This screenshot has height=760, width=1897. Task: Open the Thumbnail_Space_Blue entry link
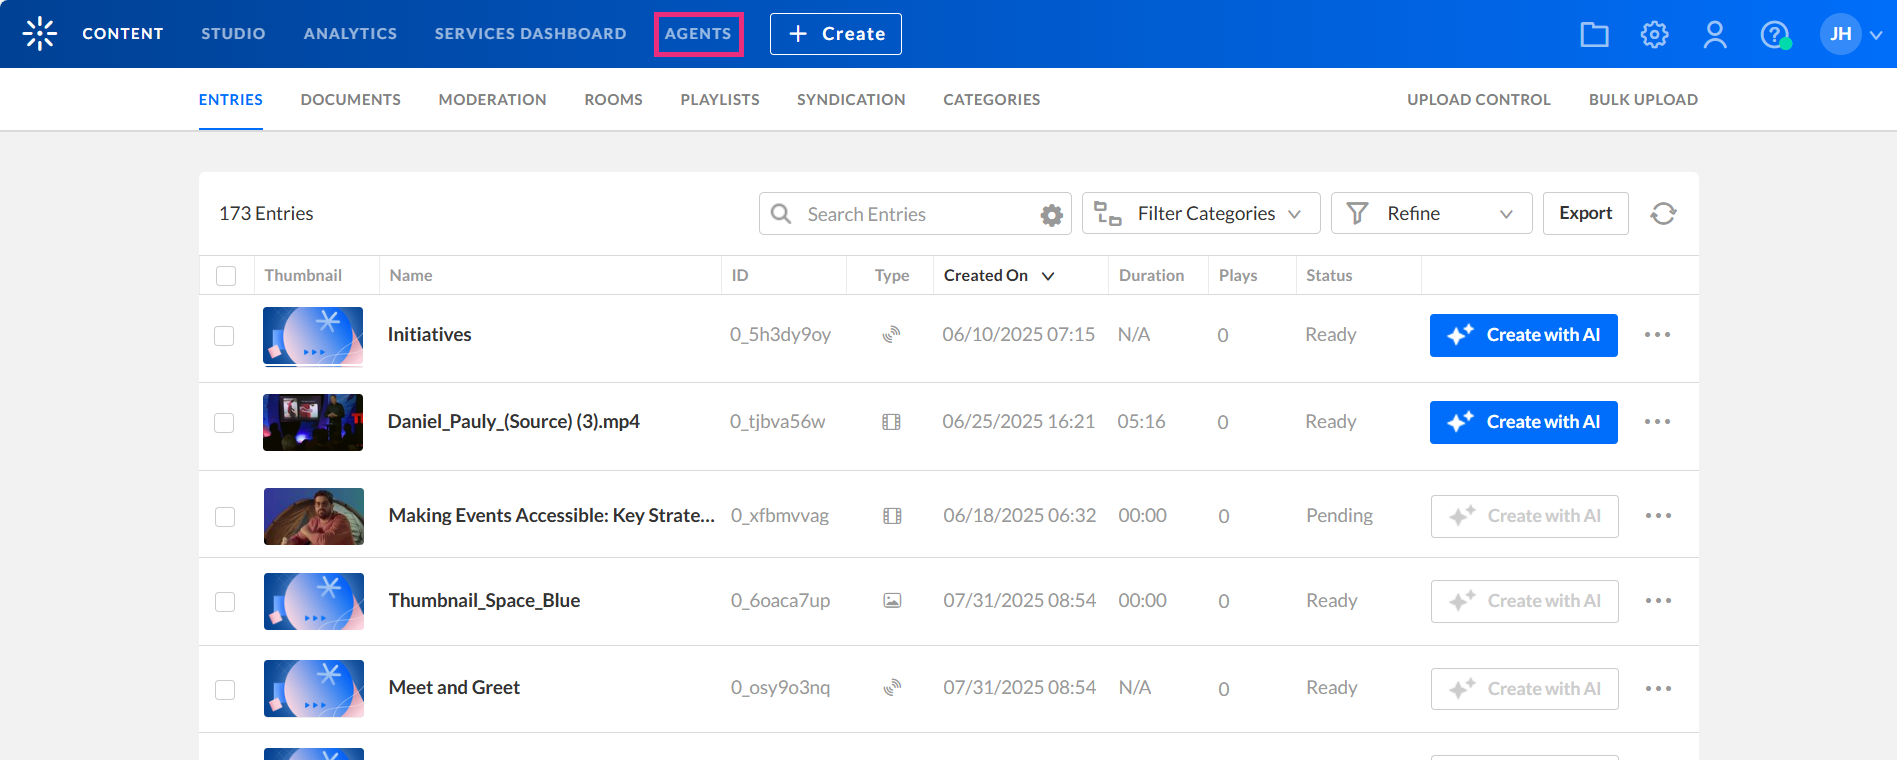[x=484, y=601]
